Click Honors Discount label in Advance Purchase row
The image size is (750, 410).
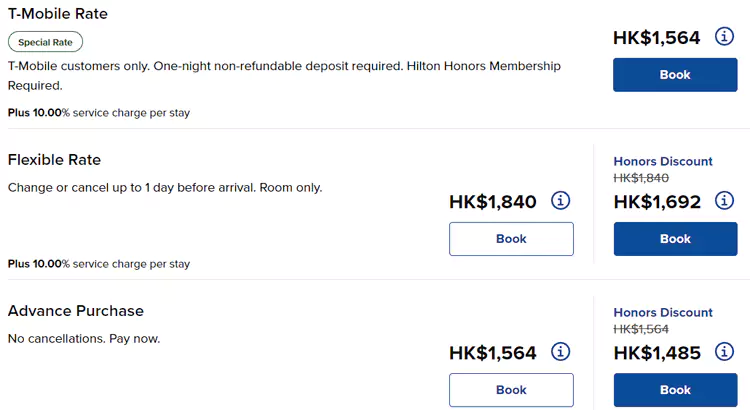663,312
